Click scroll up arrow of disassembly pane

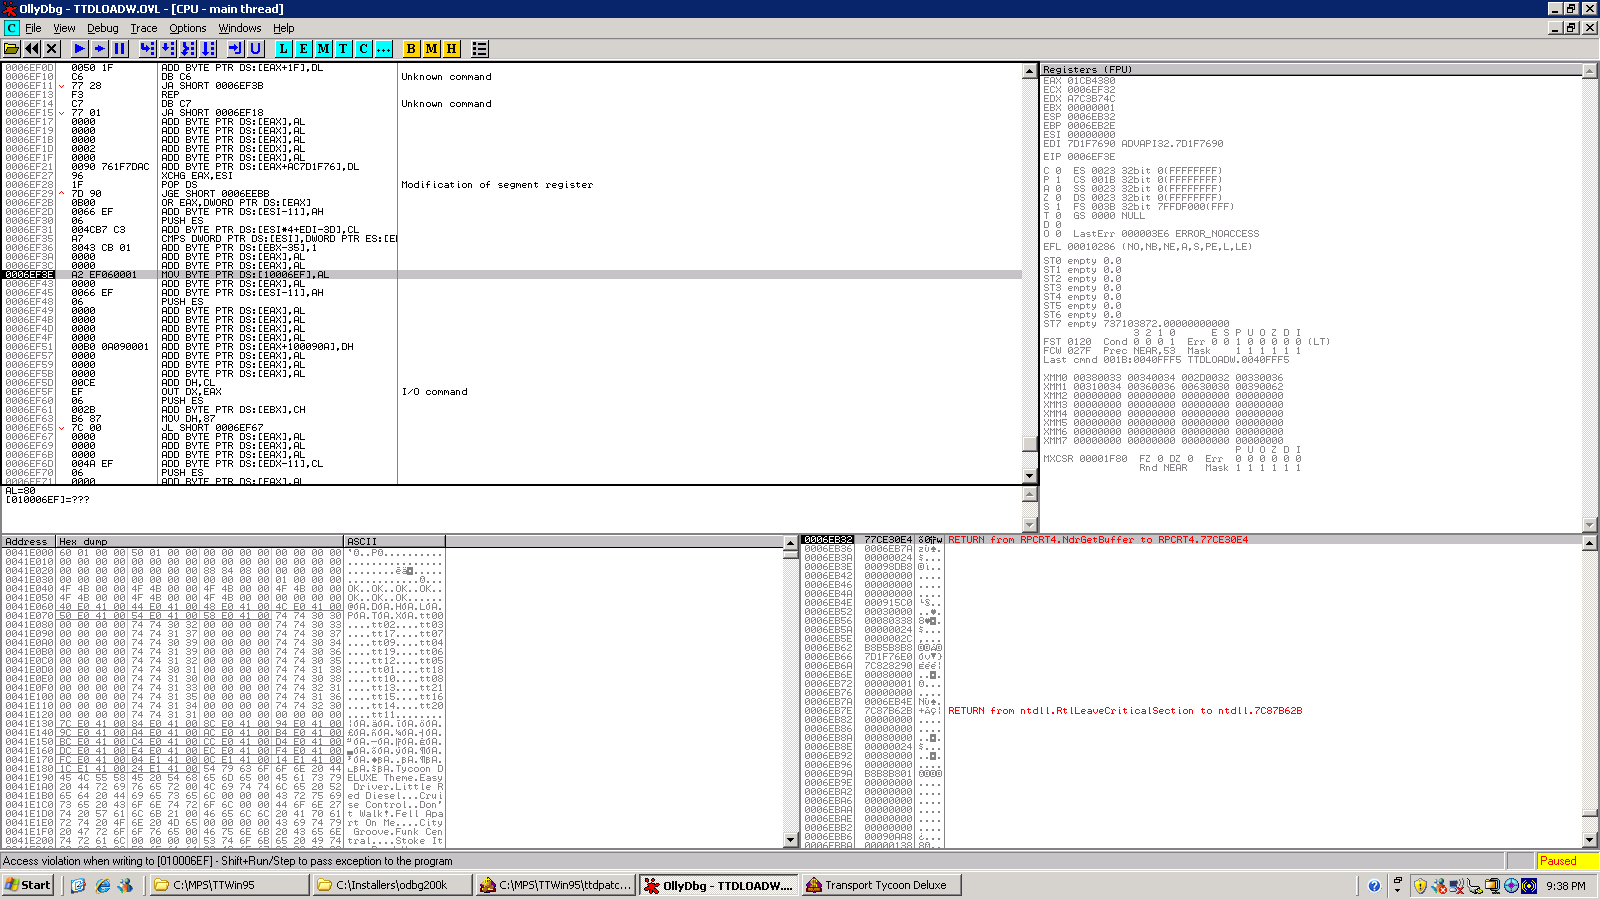coord(1029,71)
